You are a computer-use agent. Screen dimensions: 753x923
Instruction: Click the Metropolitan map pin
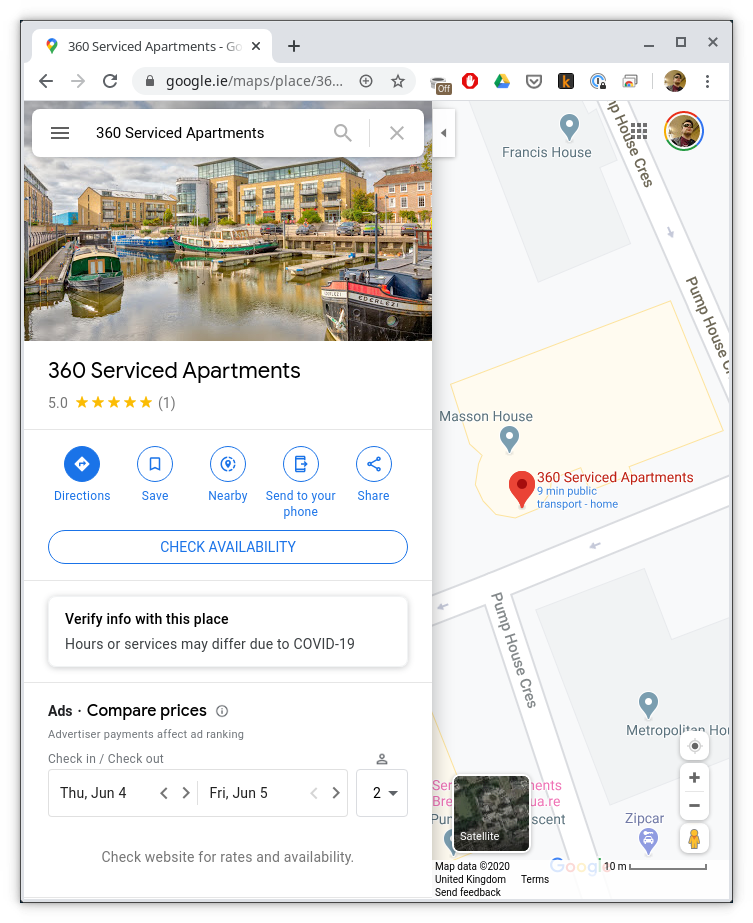tap(648, 705)
